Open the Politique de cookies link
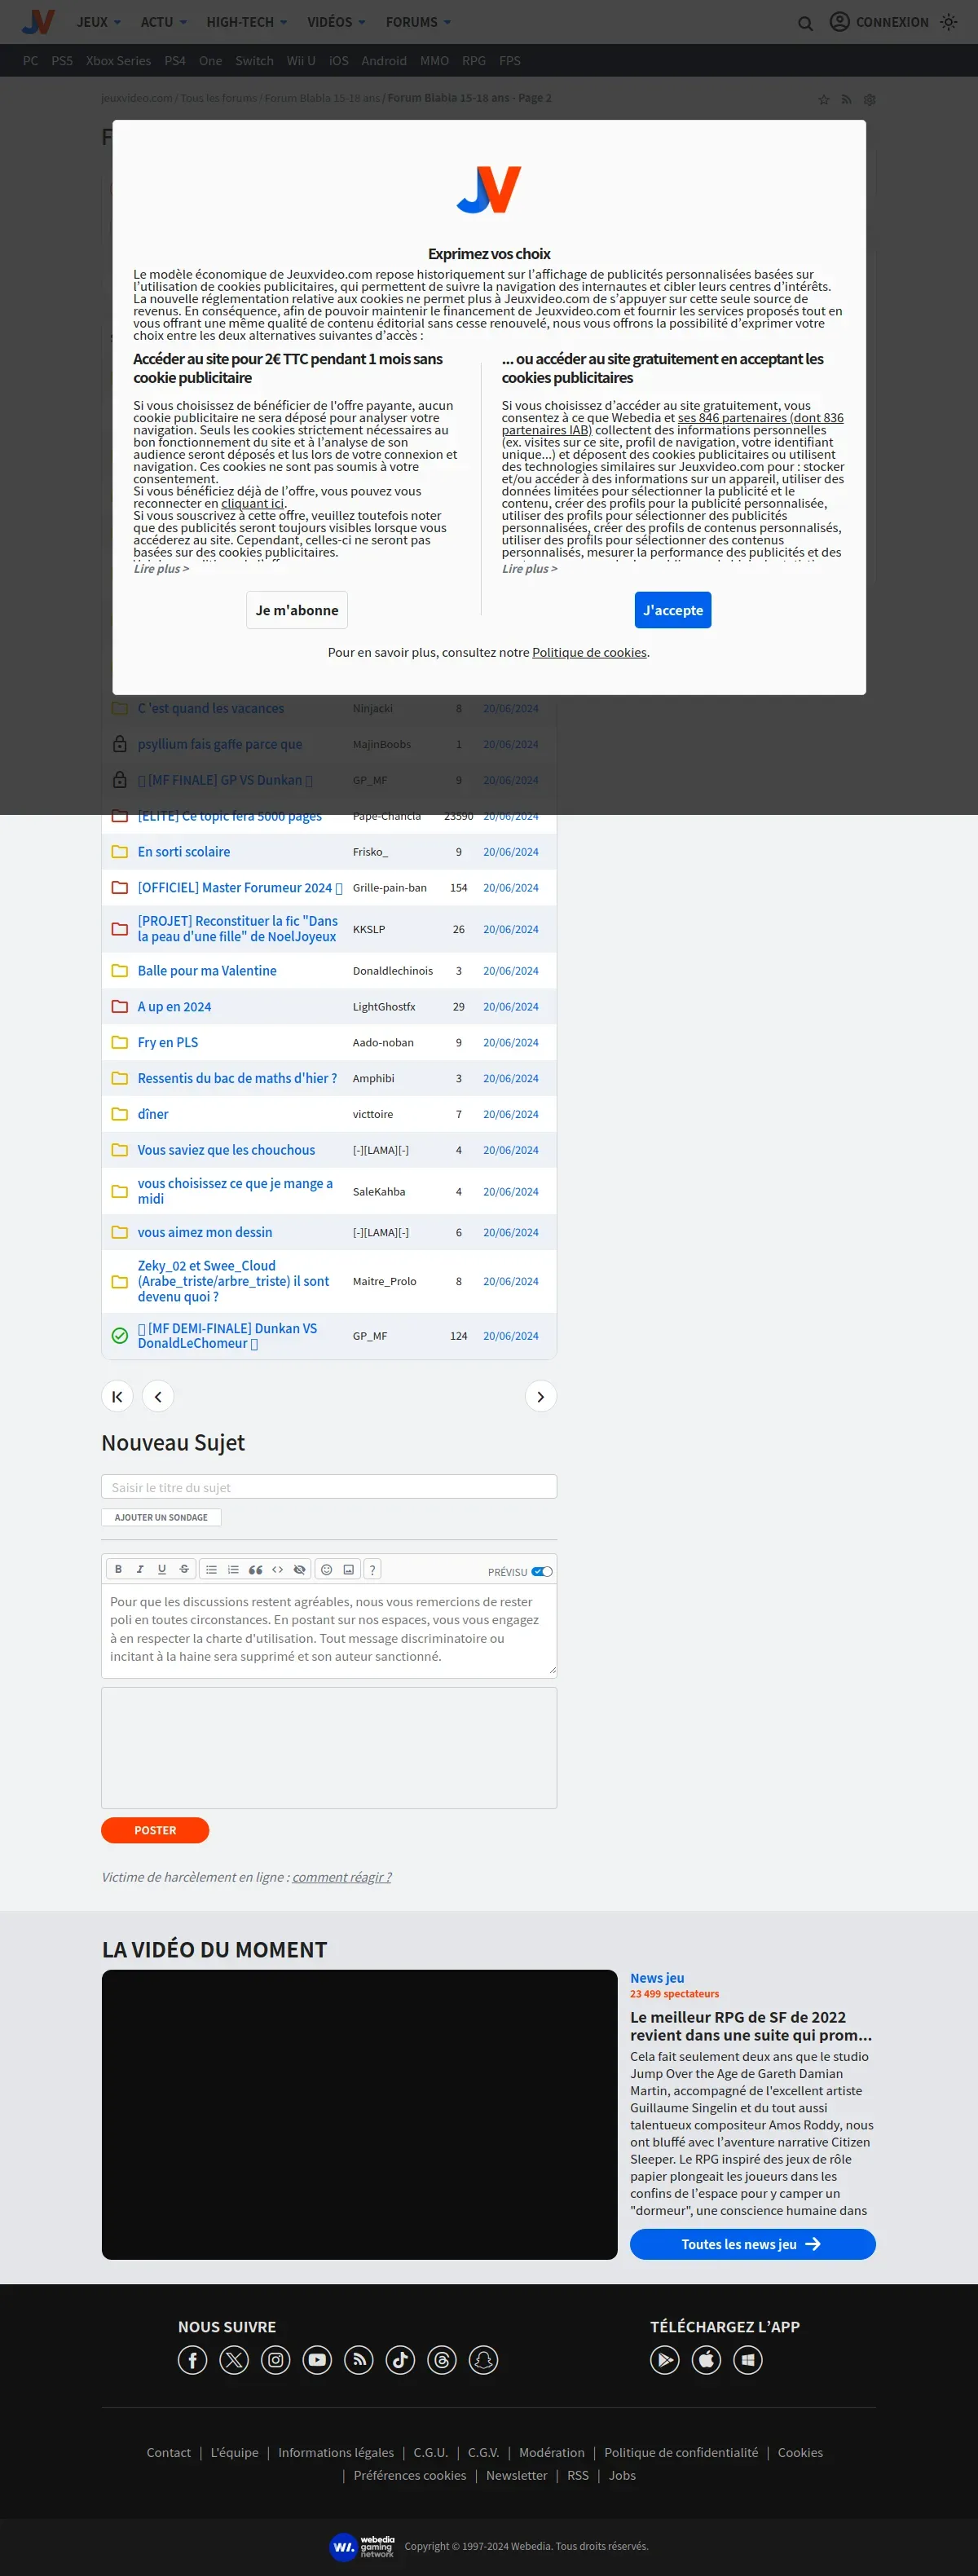The width and height of the screenshot is (978, 2576). [x=589, y=652]
